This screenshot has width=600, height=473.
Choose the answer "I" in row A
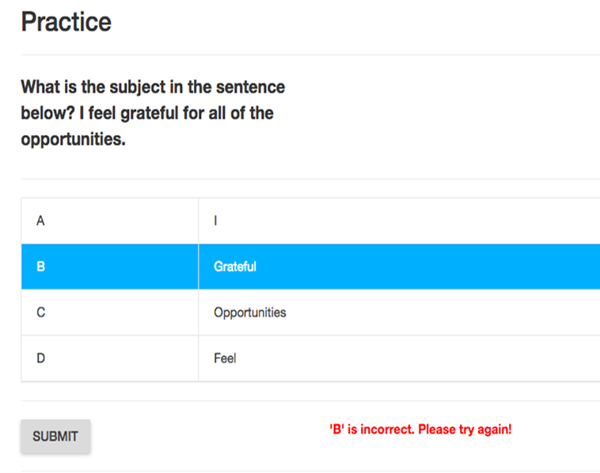(216, 221)
